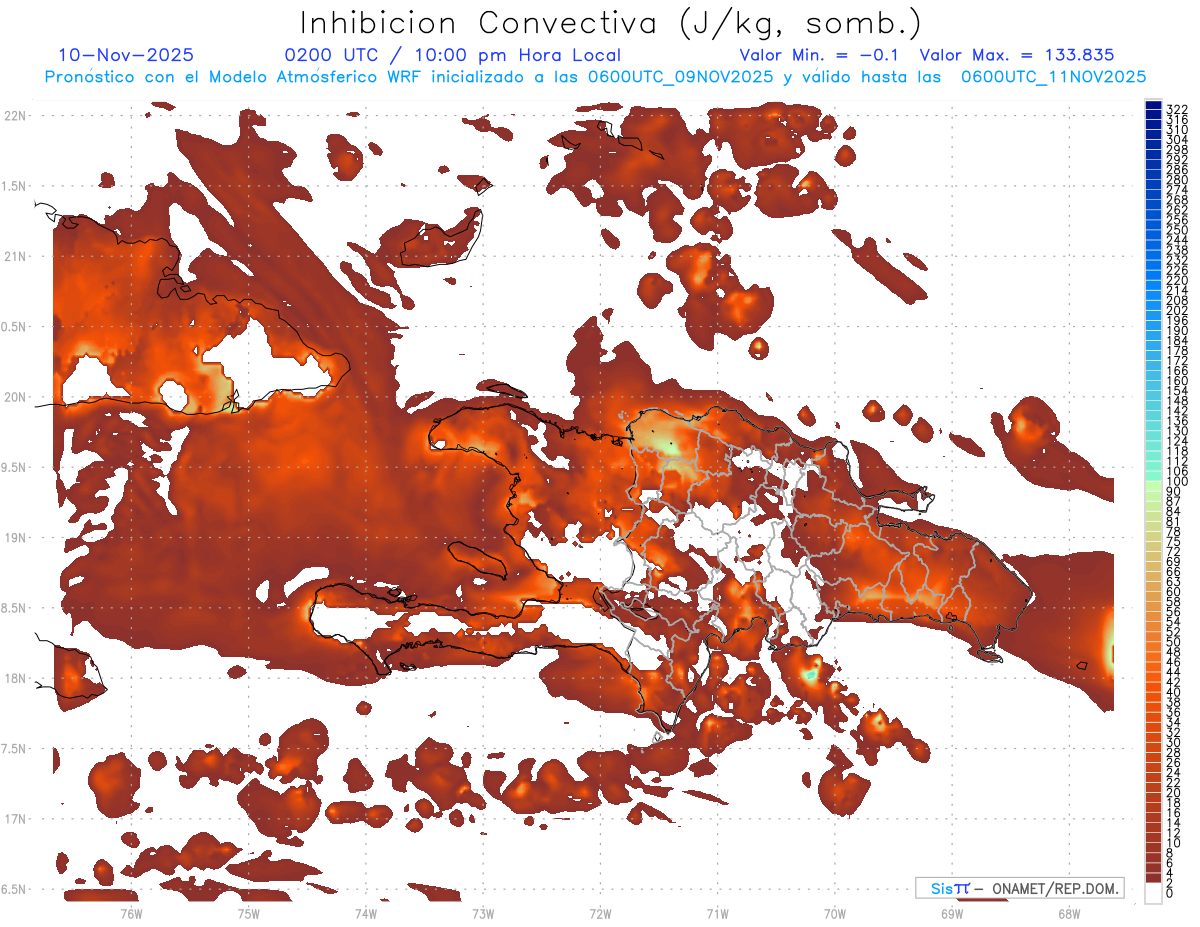This screenshot has width=1200, height=927.
Task: Click the 73W longitude label
Action: 483,912
